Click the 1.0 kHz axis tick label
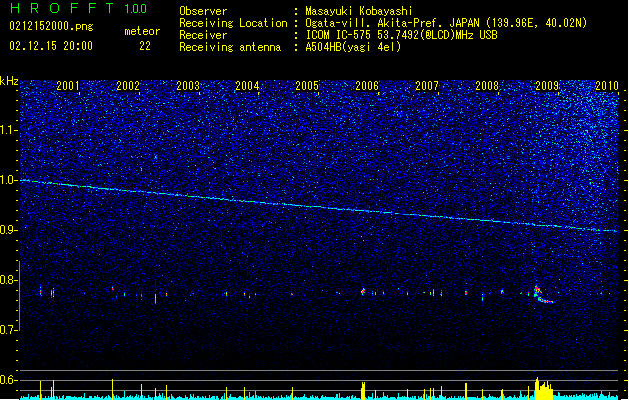629x400 pixels. [9, 180]
